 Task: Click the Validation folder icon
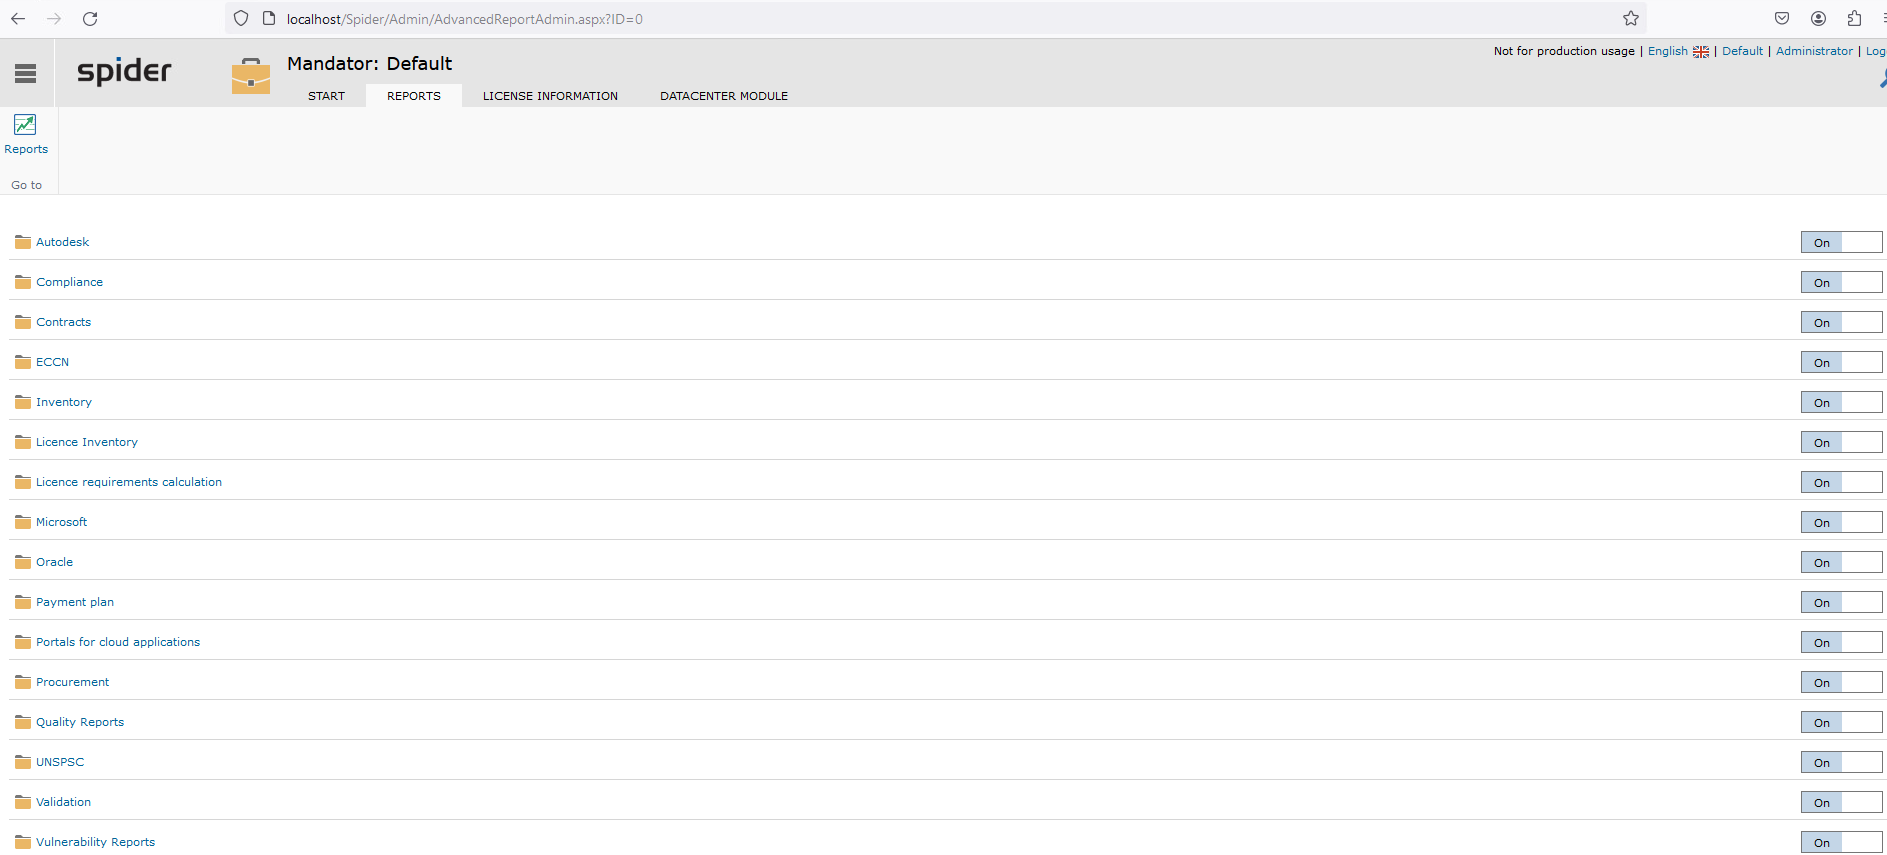[x=23, y=802]
